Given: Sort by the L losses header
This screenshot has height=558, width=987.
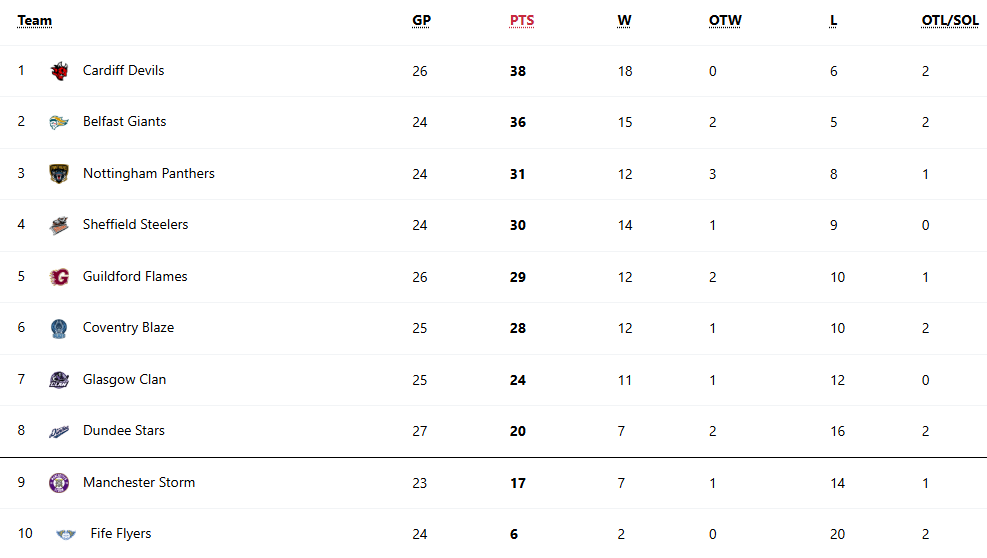Looking at the screenshot, I should (x=833, y=20).
